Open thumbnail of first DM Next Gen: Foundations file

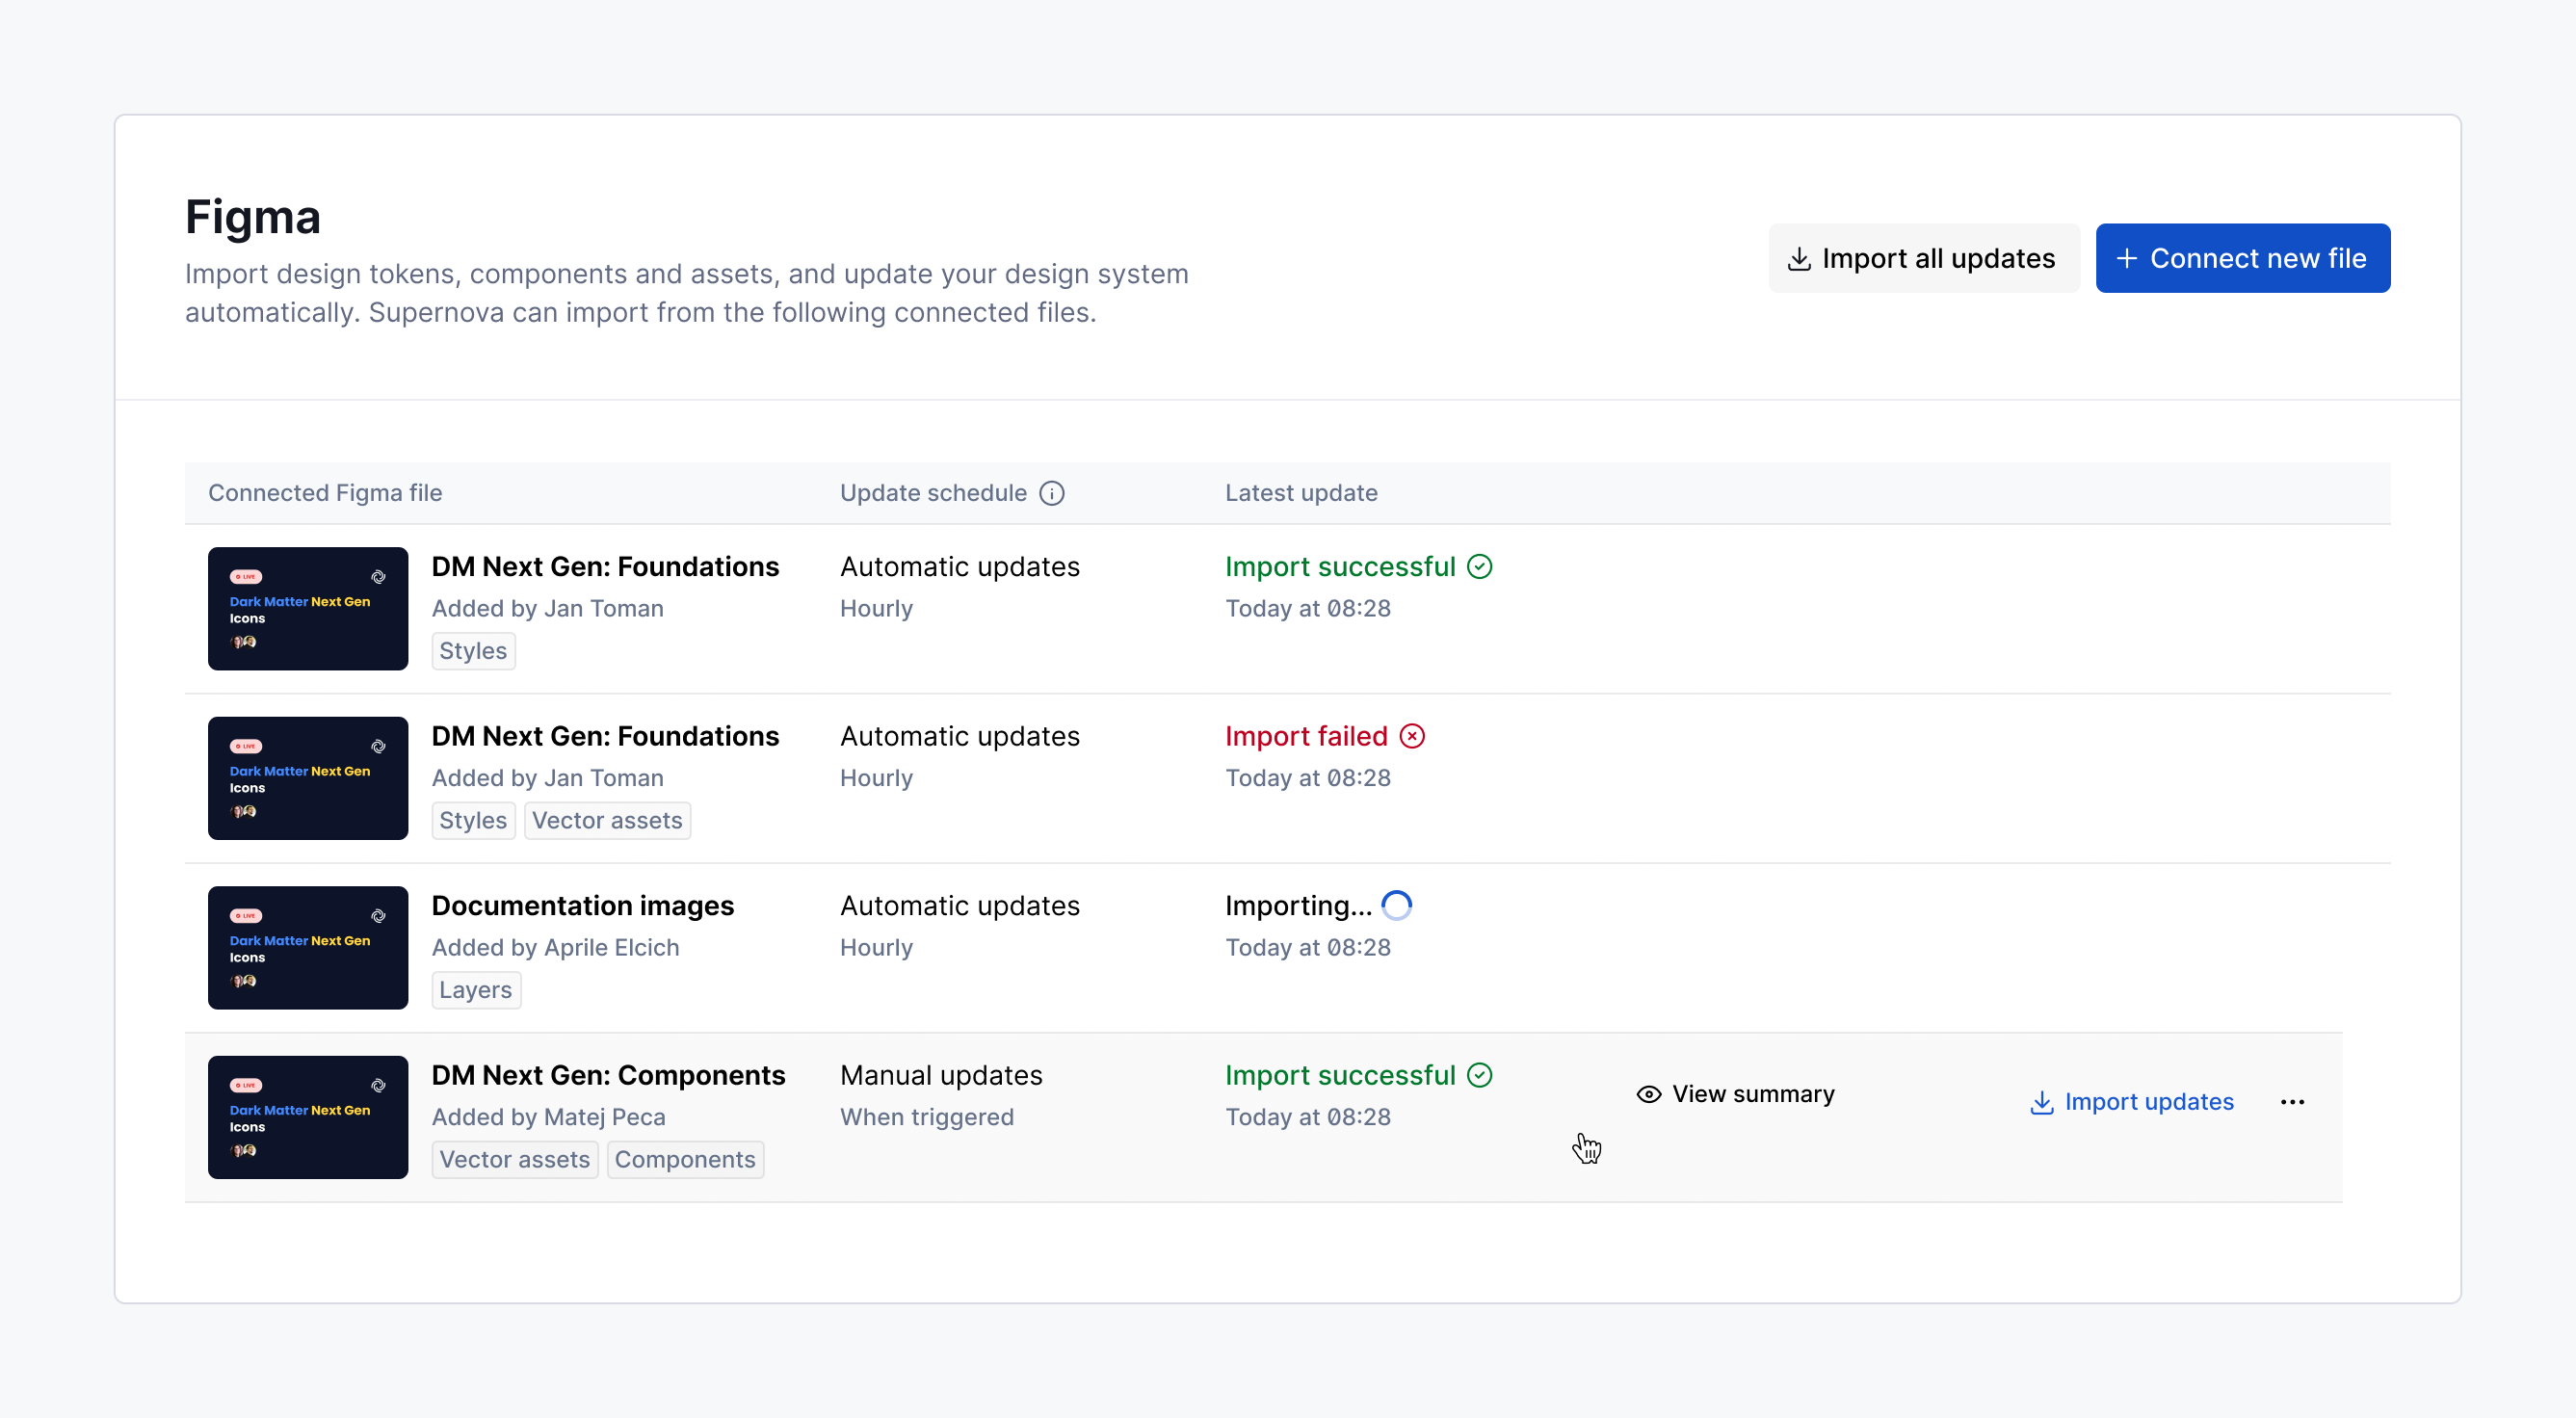[x=308, y=609]
